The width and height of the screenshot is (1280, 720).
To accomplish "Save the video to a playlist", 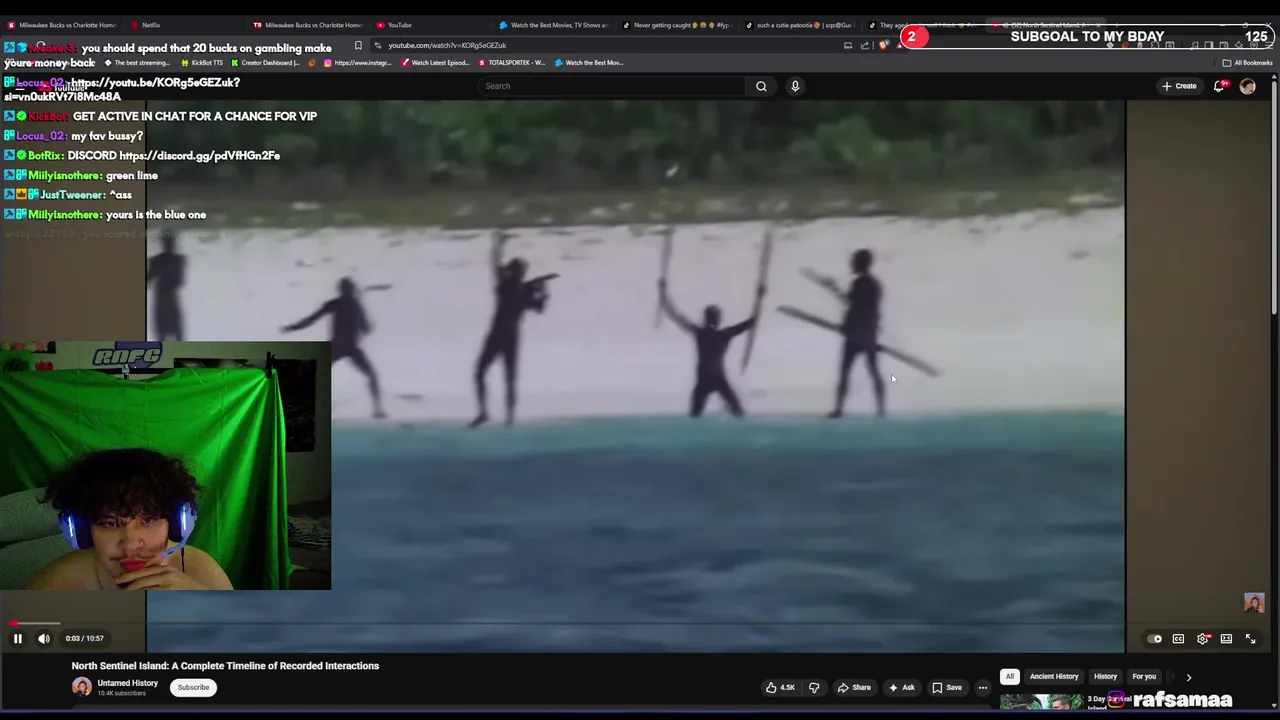I will tap(947, 687).
